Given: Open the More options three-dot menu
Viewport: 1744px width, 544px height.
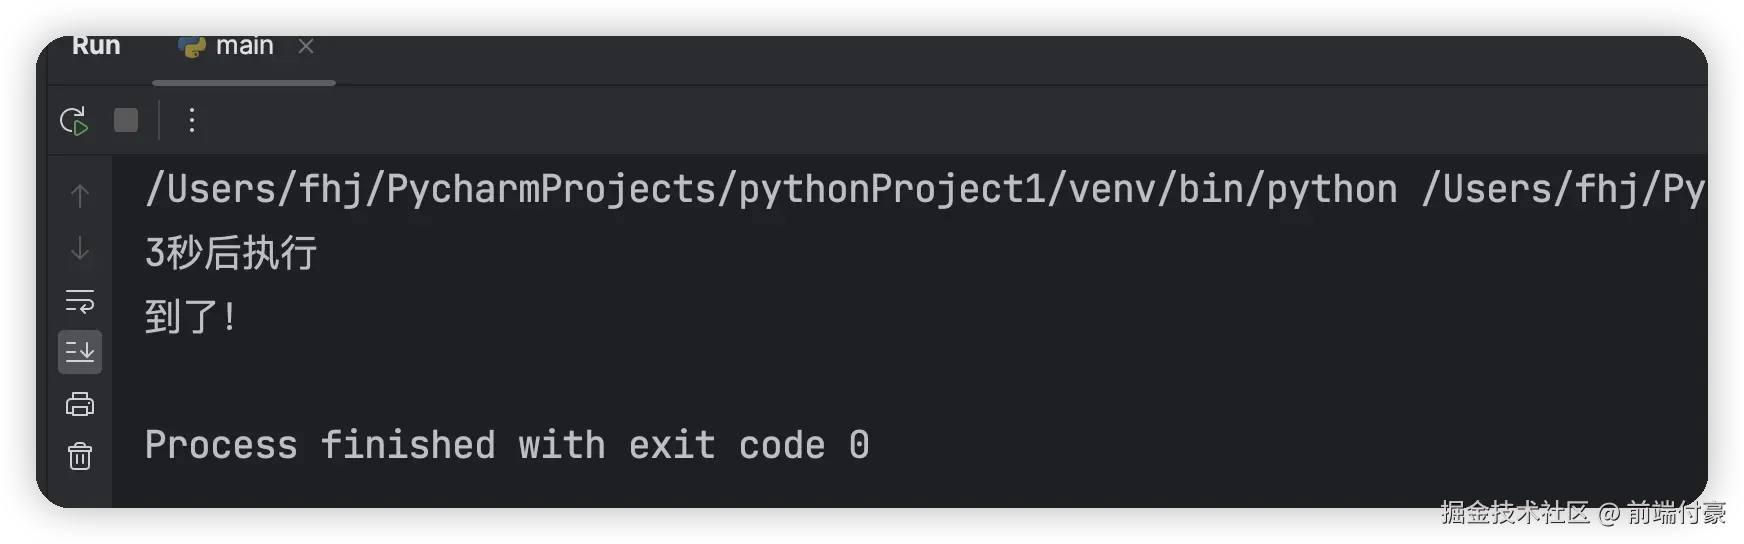Looking at the screenshot, I should [192, 121].
